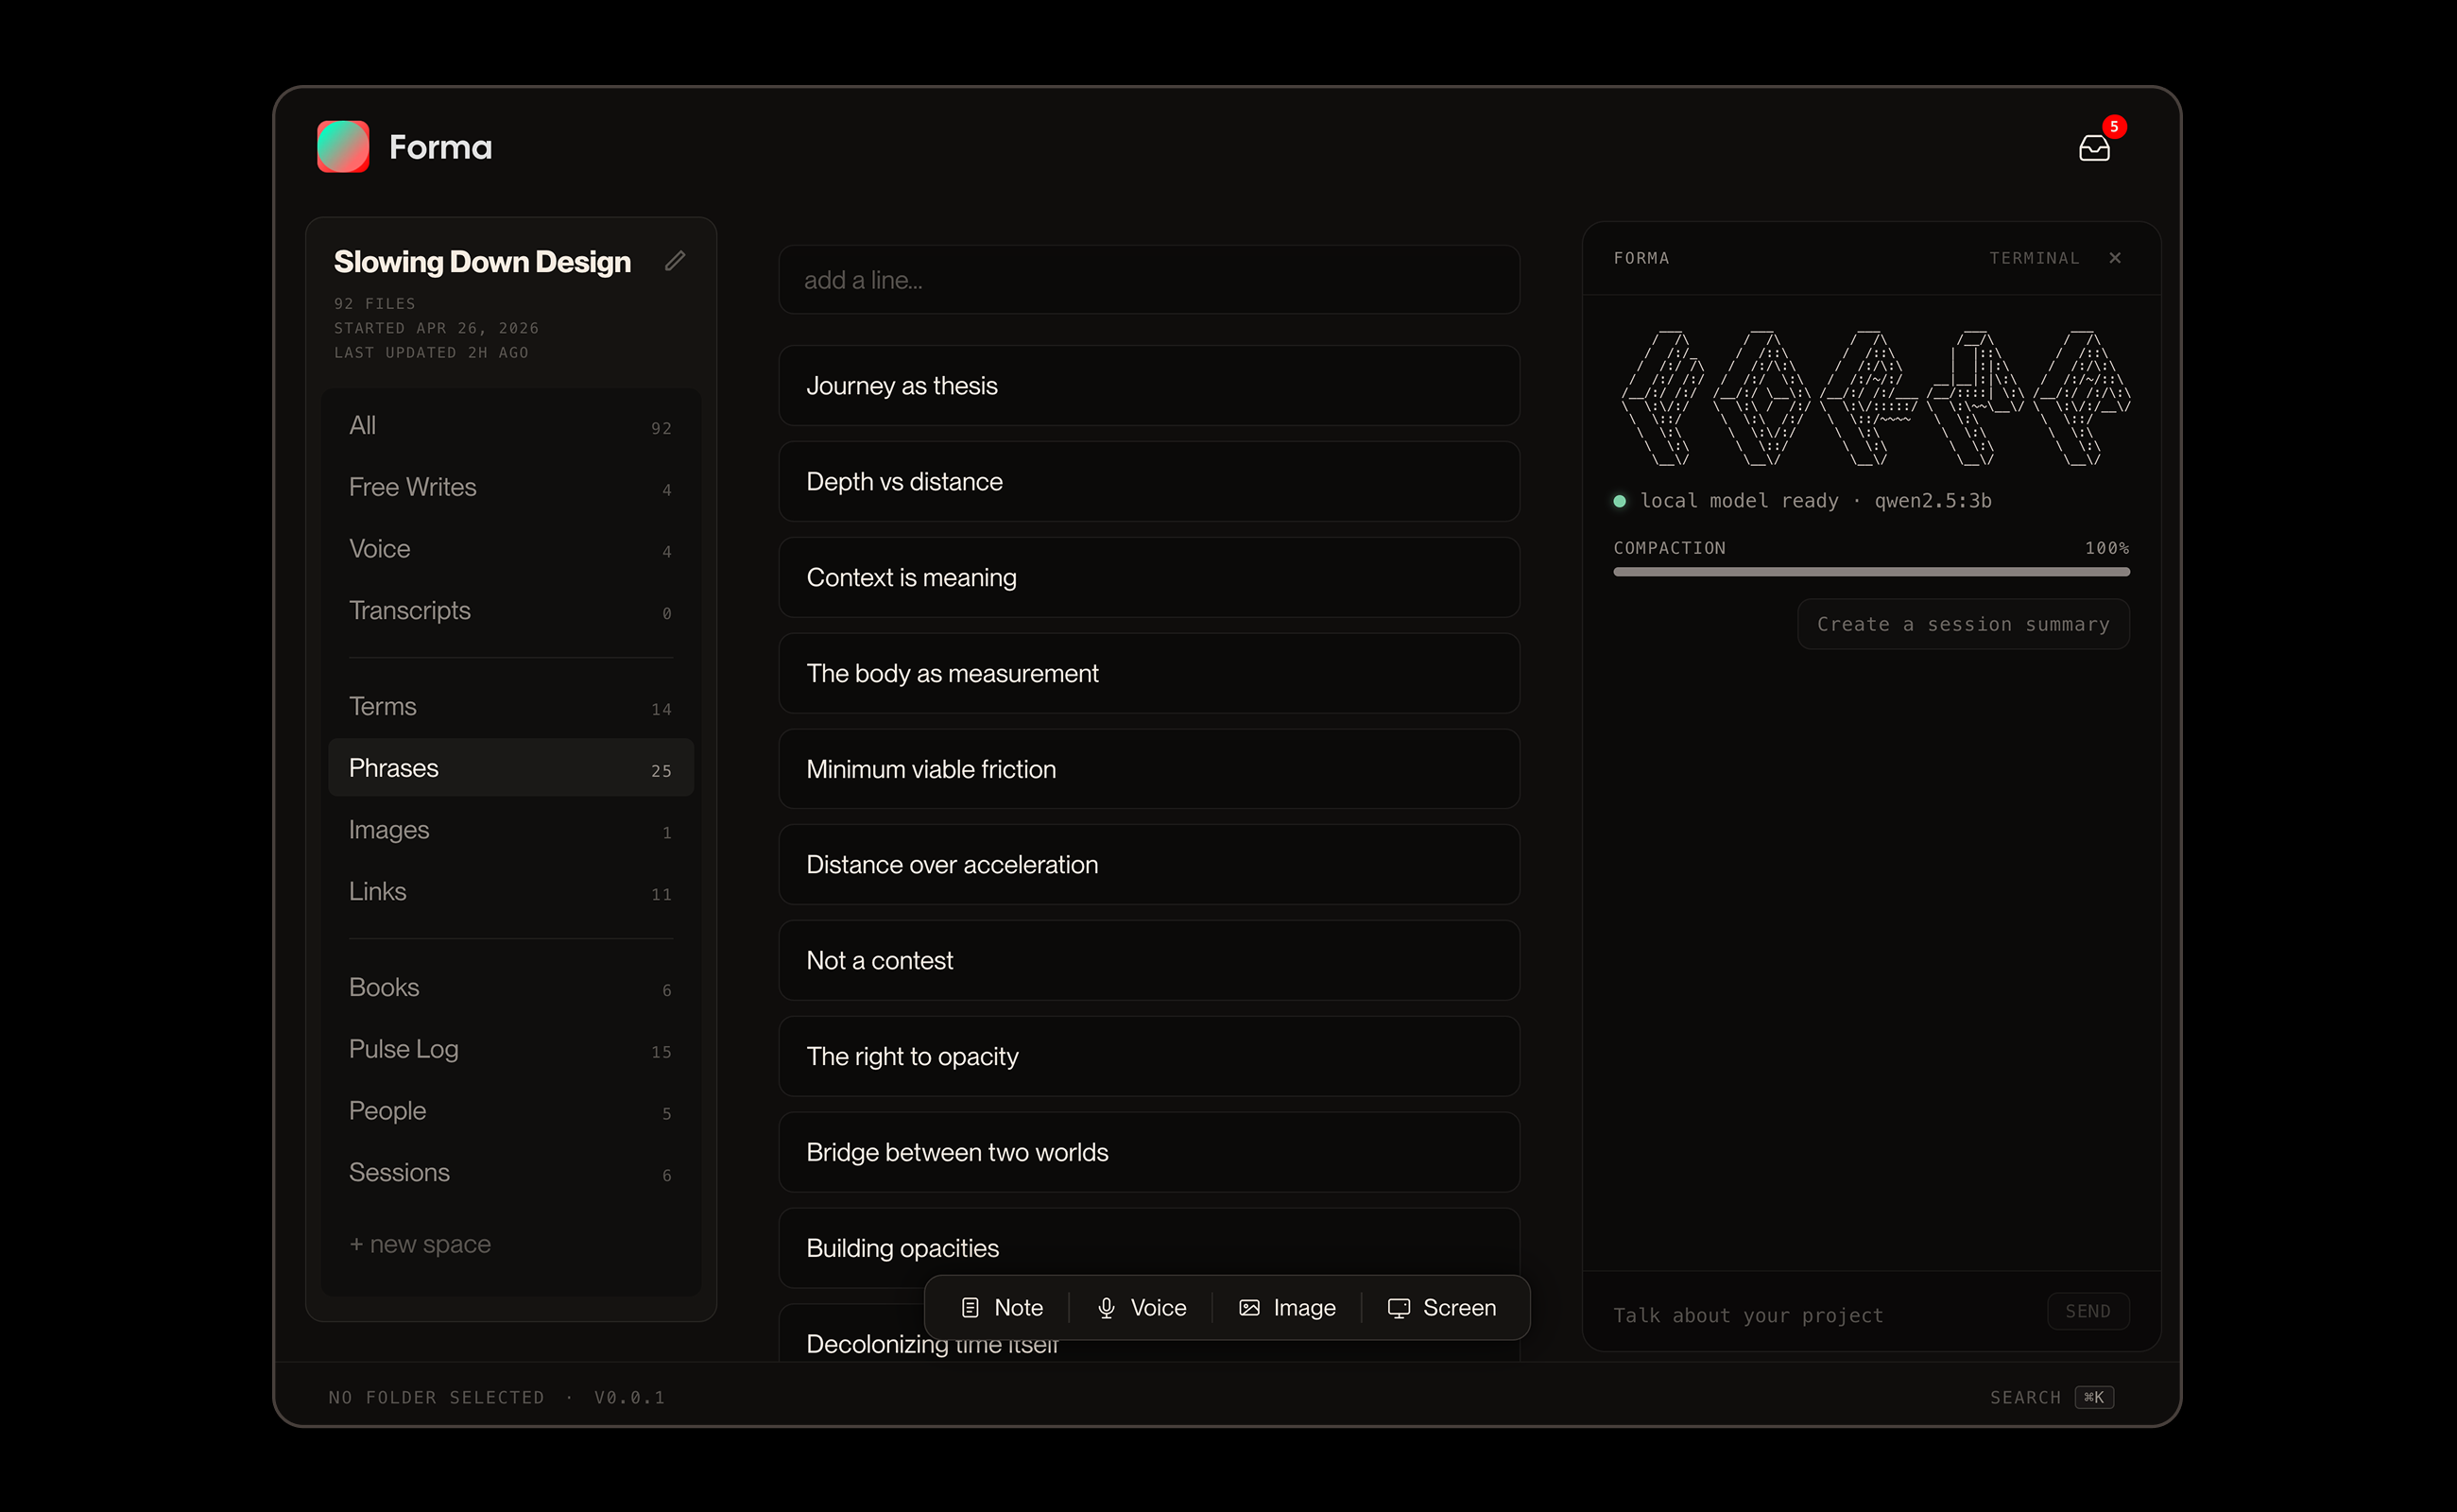Click the 'local model ready · qwen2.5:3b' text
This screenshot has width=2457, height=1512.
tap(1816, 501)
